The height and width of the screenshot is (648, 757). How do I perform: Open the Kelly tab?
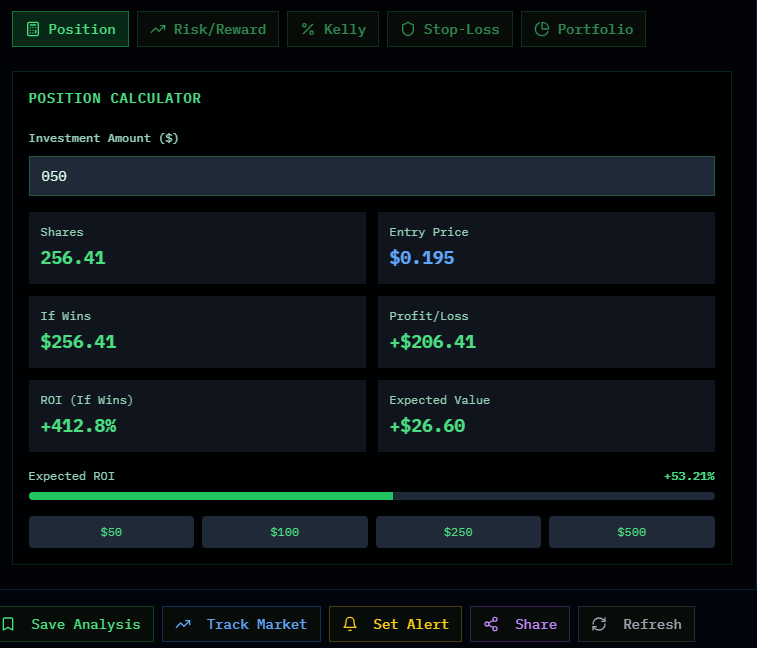pyautogui.click(x=333, y=29)
